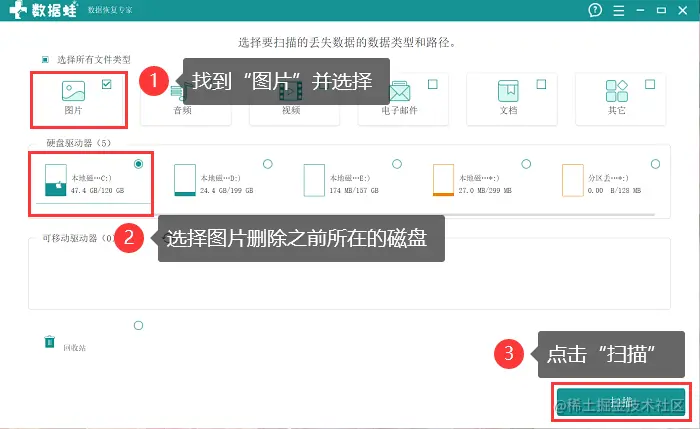Uncheck the 图片 checkbox
Image resolution: width=700 pixels, height=429 pixels.
click(106, 84)
